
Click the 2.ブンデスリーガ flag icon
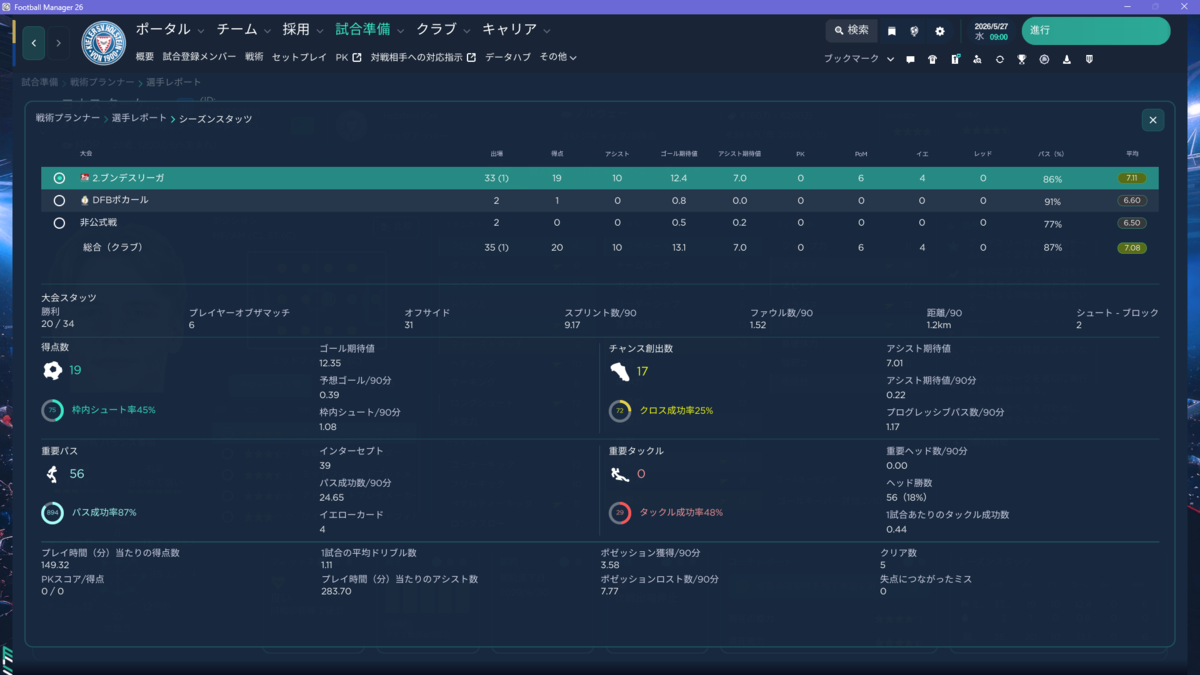click(85, 178)
